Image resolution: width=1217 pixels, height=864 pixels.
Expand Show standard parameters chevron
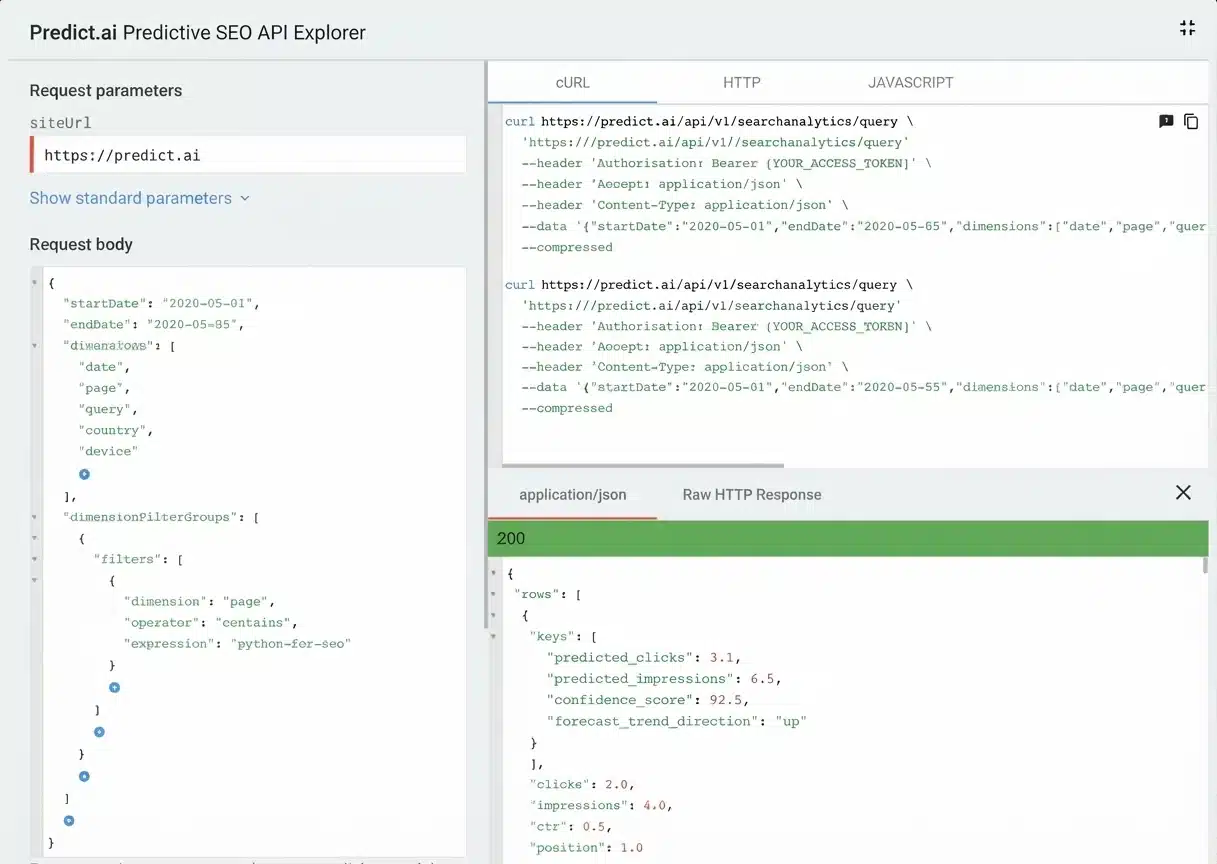244,199
